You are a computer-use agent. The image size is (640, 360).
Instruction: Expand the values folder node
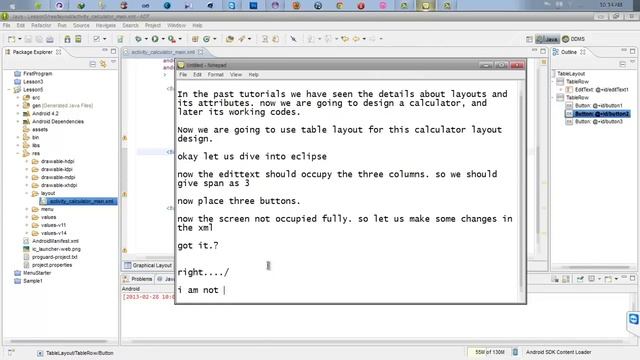[27, 217]
